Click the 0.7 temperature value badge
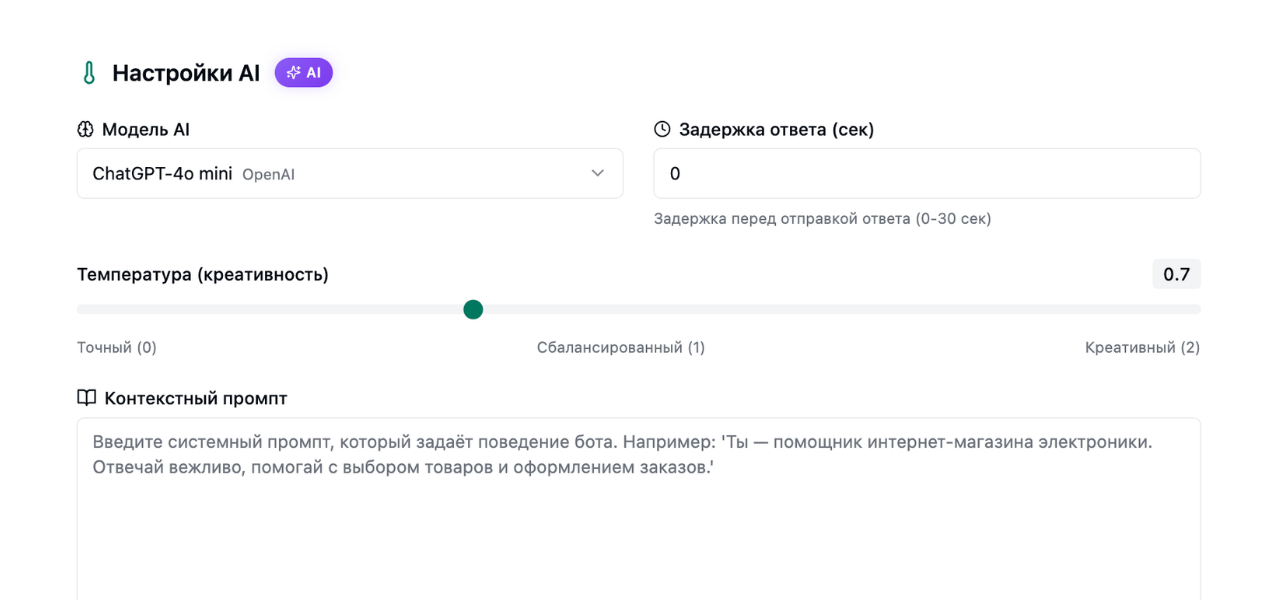 1176,274
